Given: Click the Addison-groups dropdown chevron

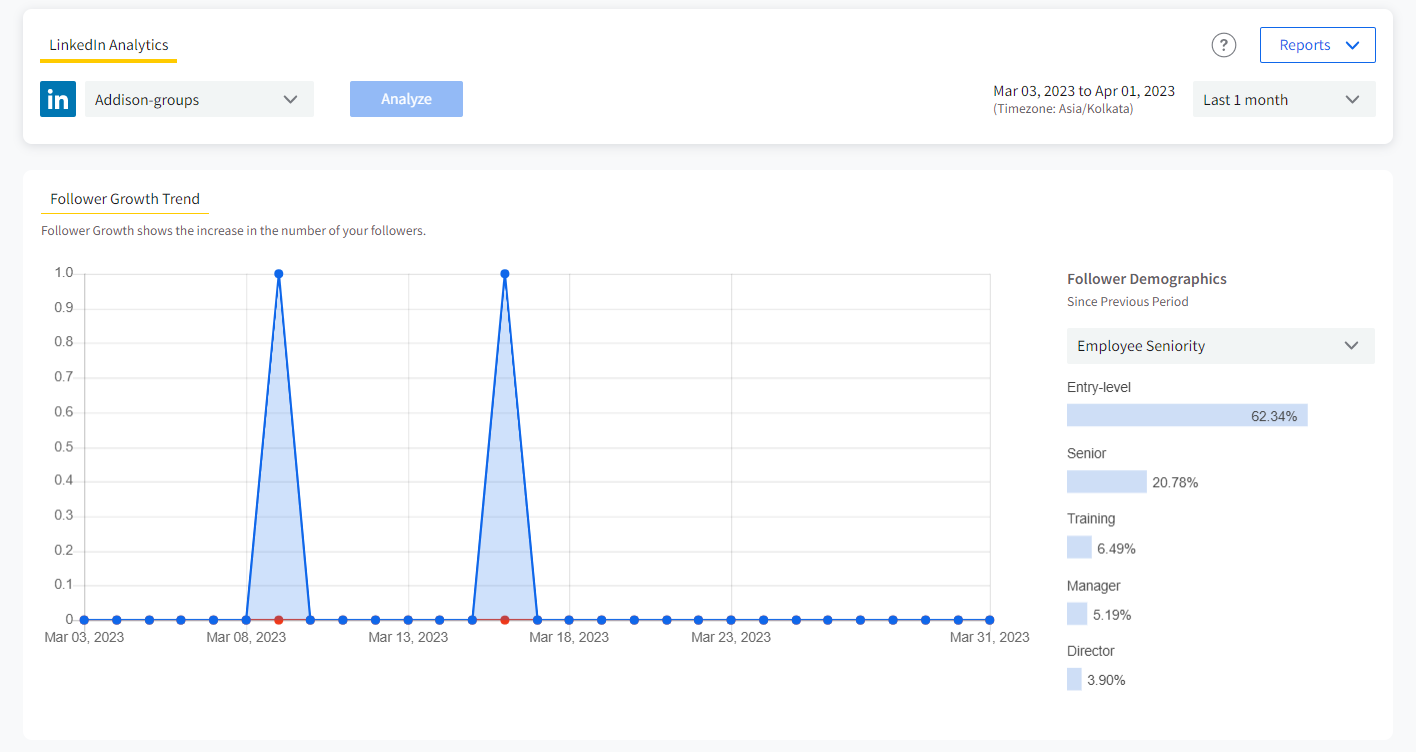Looking at the screenshot, I should tap(291, 99).
